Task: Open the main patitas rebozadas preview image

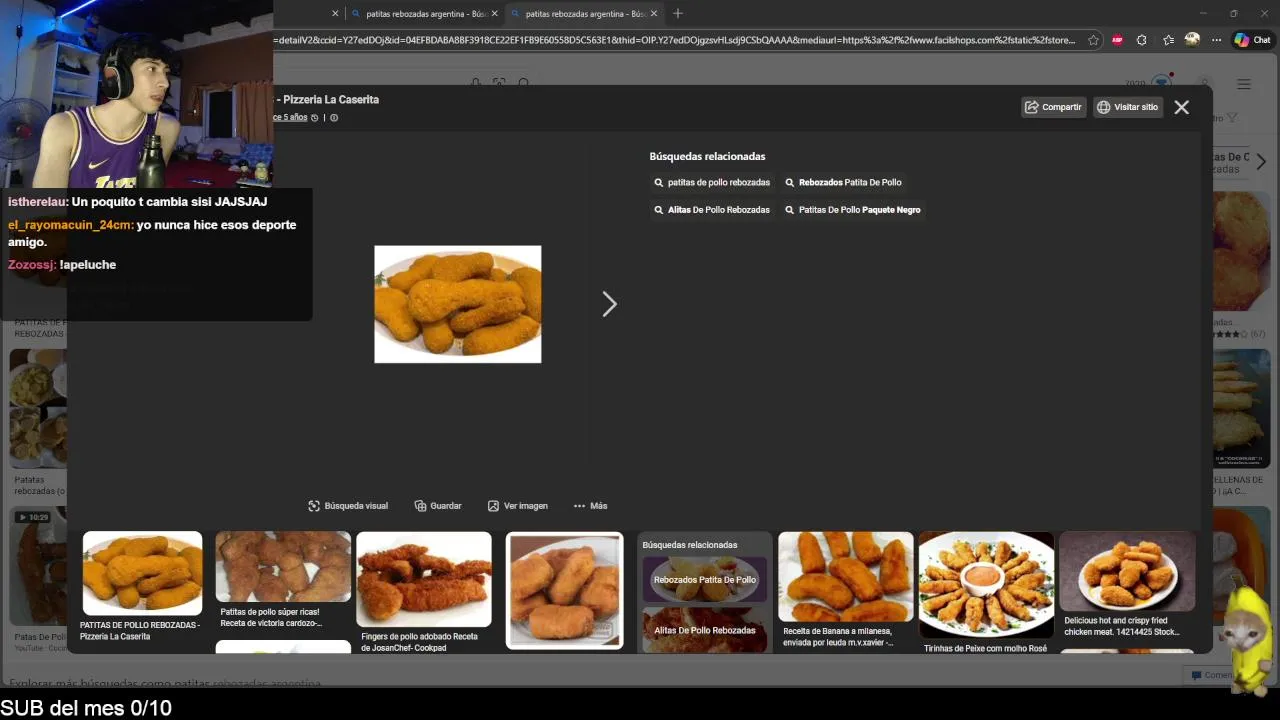Action: (x=457, y=304)
